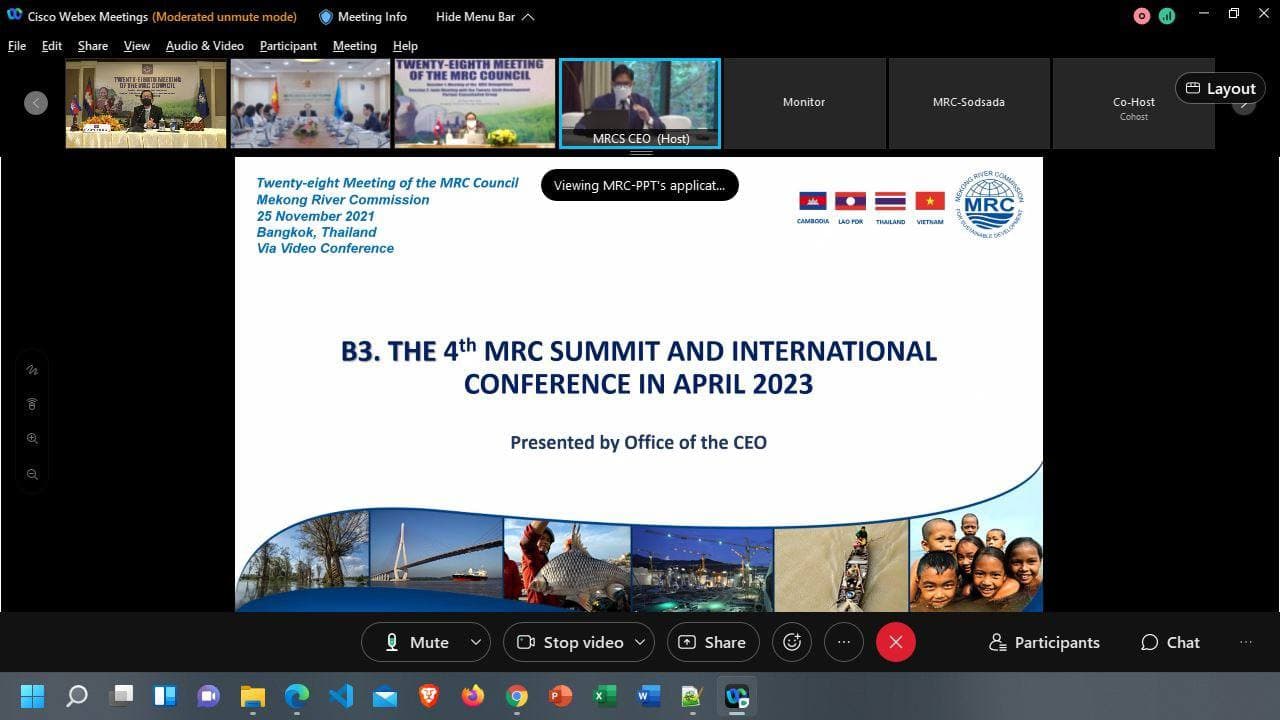Show previous participant videos with left arrow
The height and width of the screenshot is (720, 1280).
tap(36, 103)
